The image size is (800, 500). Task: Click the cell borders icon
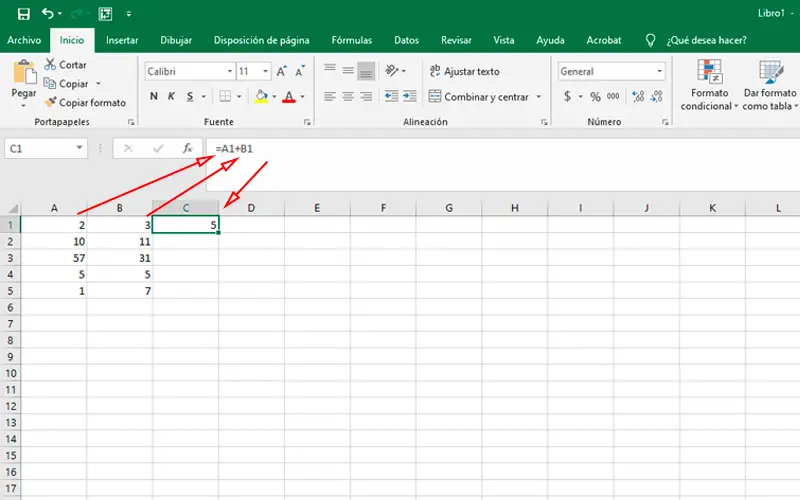point(225,96)
